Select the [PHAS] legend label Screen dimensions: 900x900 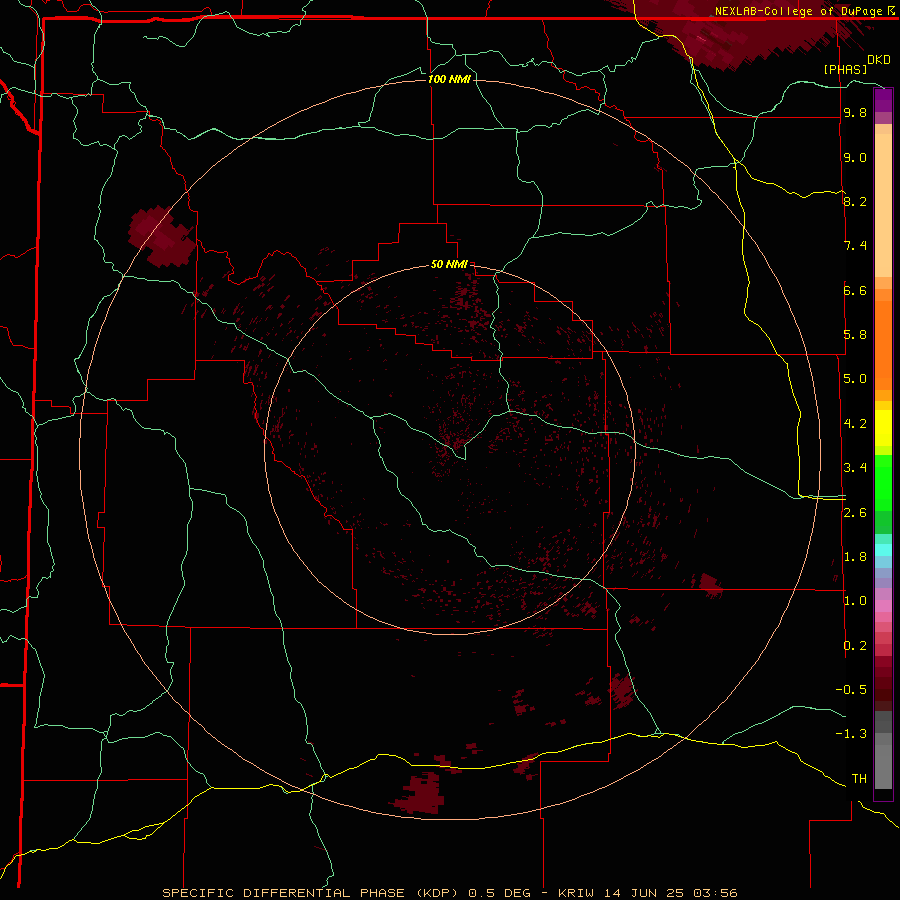[845, 69]
